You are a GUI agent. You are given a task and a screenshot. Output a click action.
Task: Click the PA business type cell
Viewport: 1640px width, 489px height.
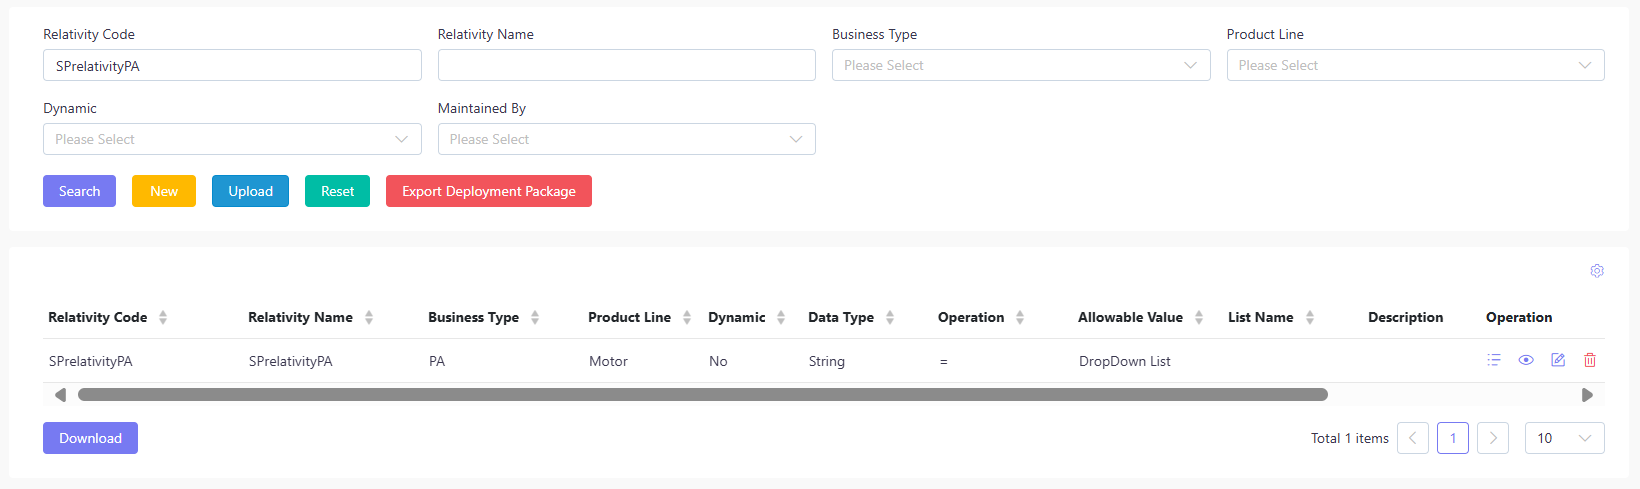(437, 361)
